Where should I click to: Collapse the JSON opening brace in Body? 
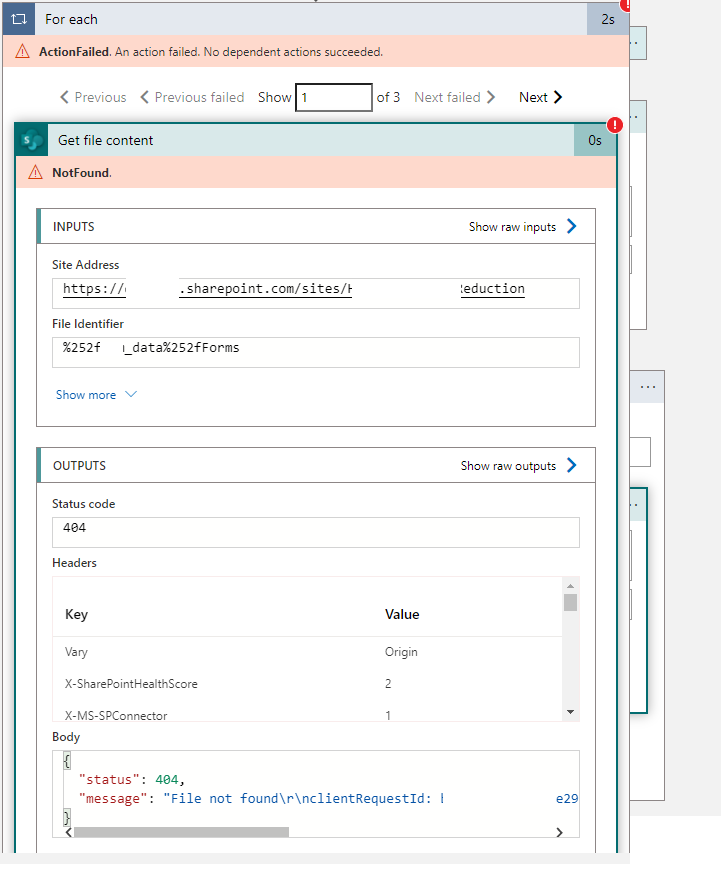pyautogui.click(x=66, y=761)
